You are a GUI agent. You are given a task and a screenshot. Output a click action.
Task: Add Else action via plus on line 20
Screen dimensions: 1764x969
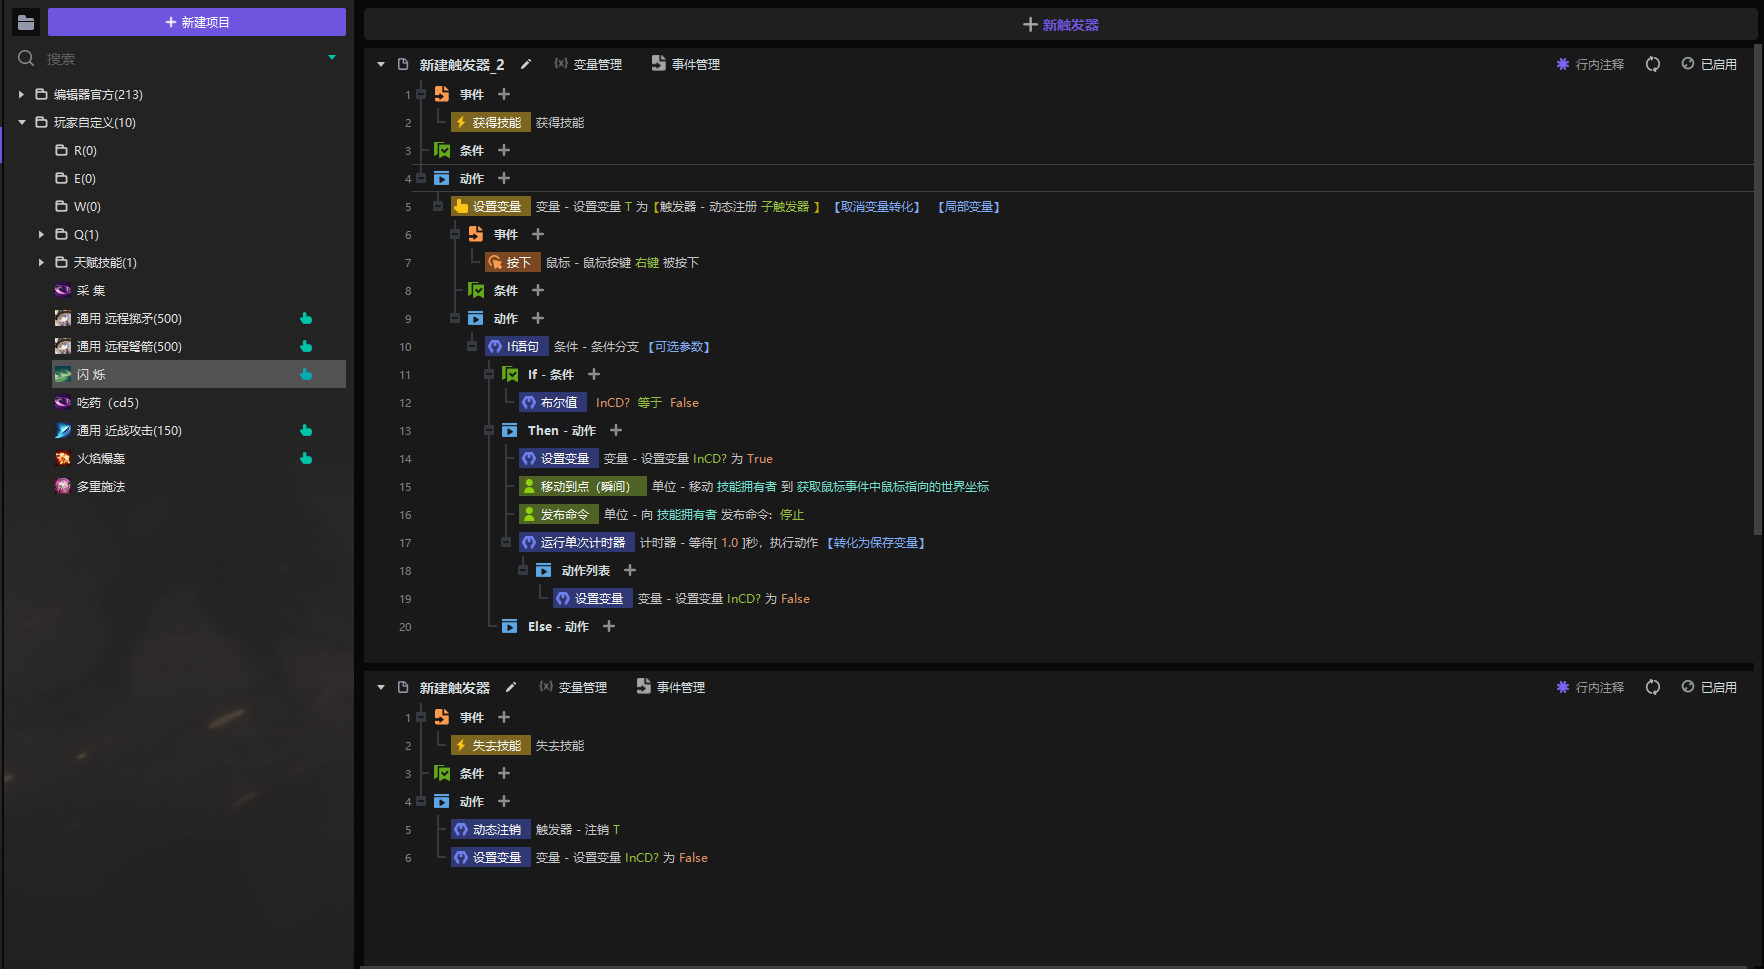609,627
